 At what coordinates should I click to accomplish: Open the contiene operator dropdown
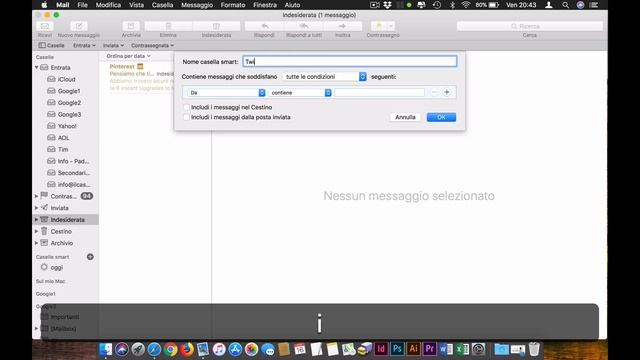coord(300,93)
